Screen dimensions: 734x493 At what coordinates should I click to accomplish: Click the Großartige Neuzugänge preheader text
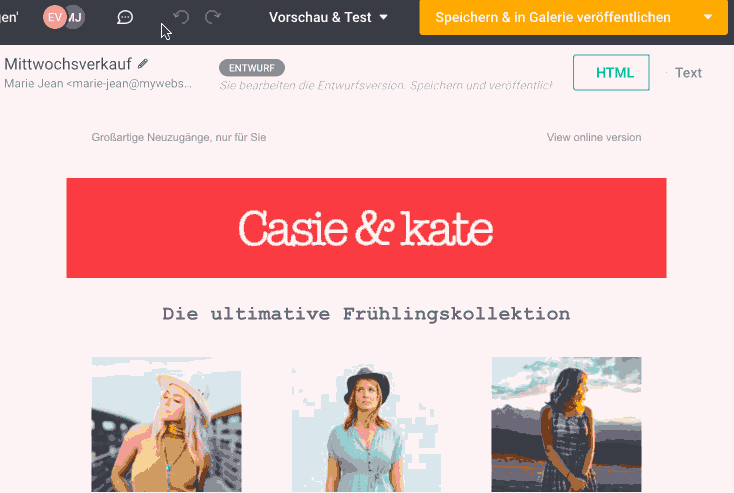179,137
